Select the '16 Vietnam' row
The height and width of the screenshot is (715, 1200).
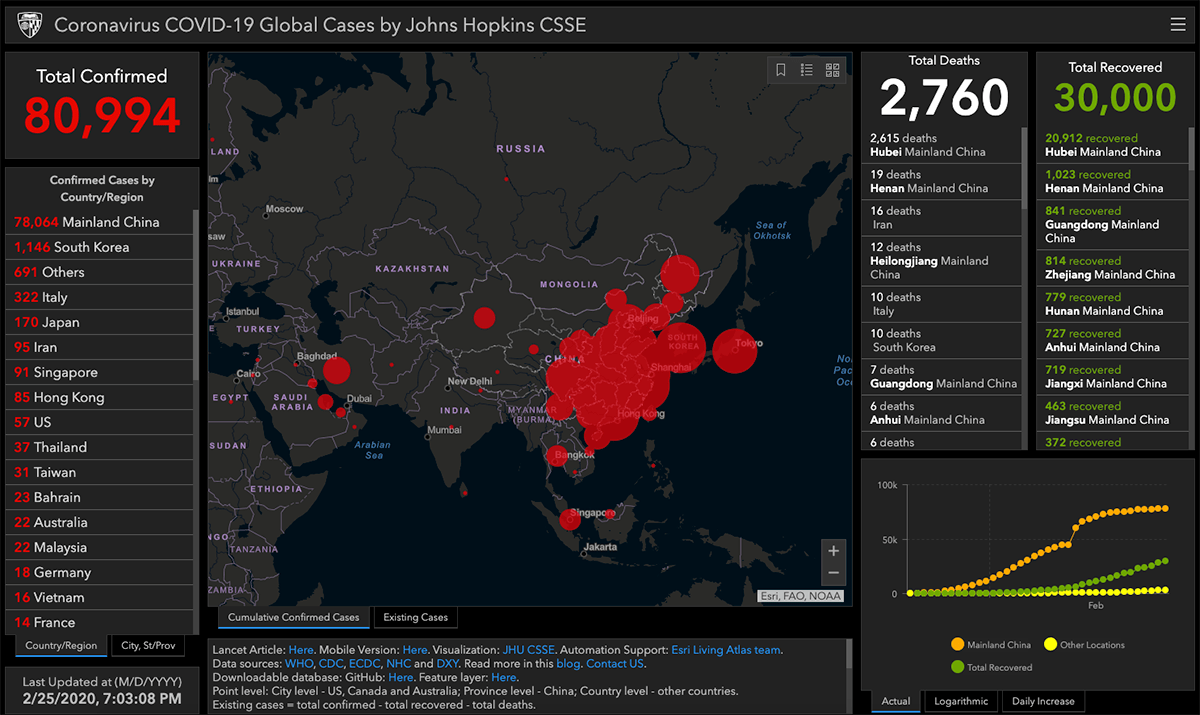tap(100, 597)
